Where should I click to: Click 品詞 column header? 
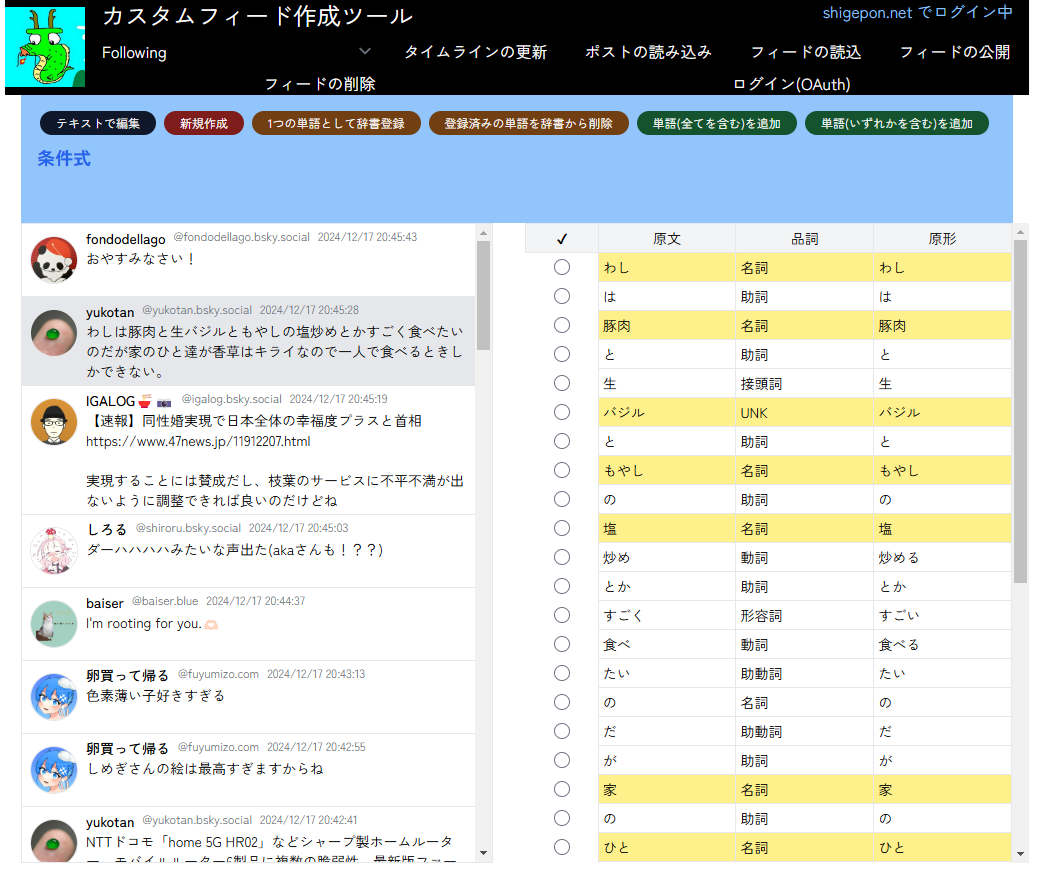(805, 239)
